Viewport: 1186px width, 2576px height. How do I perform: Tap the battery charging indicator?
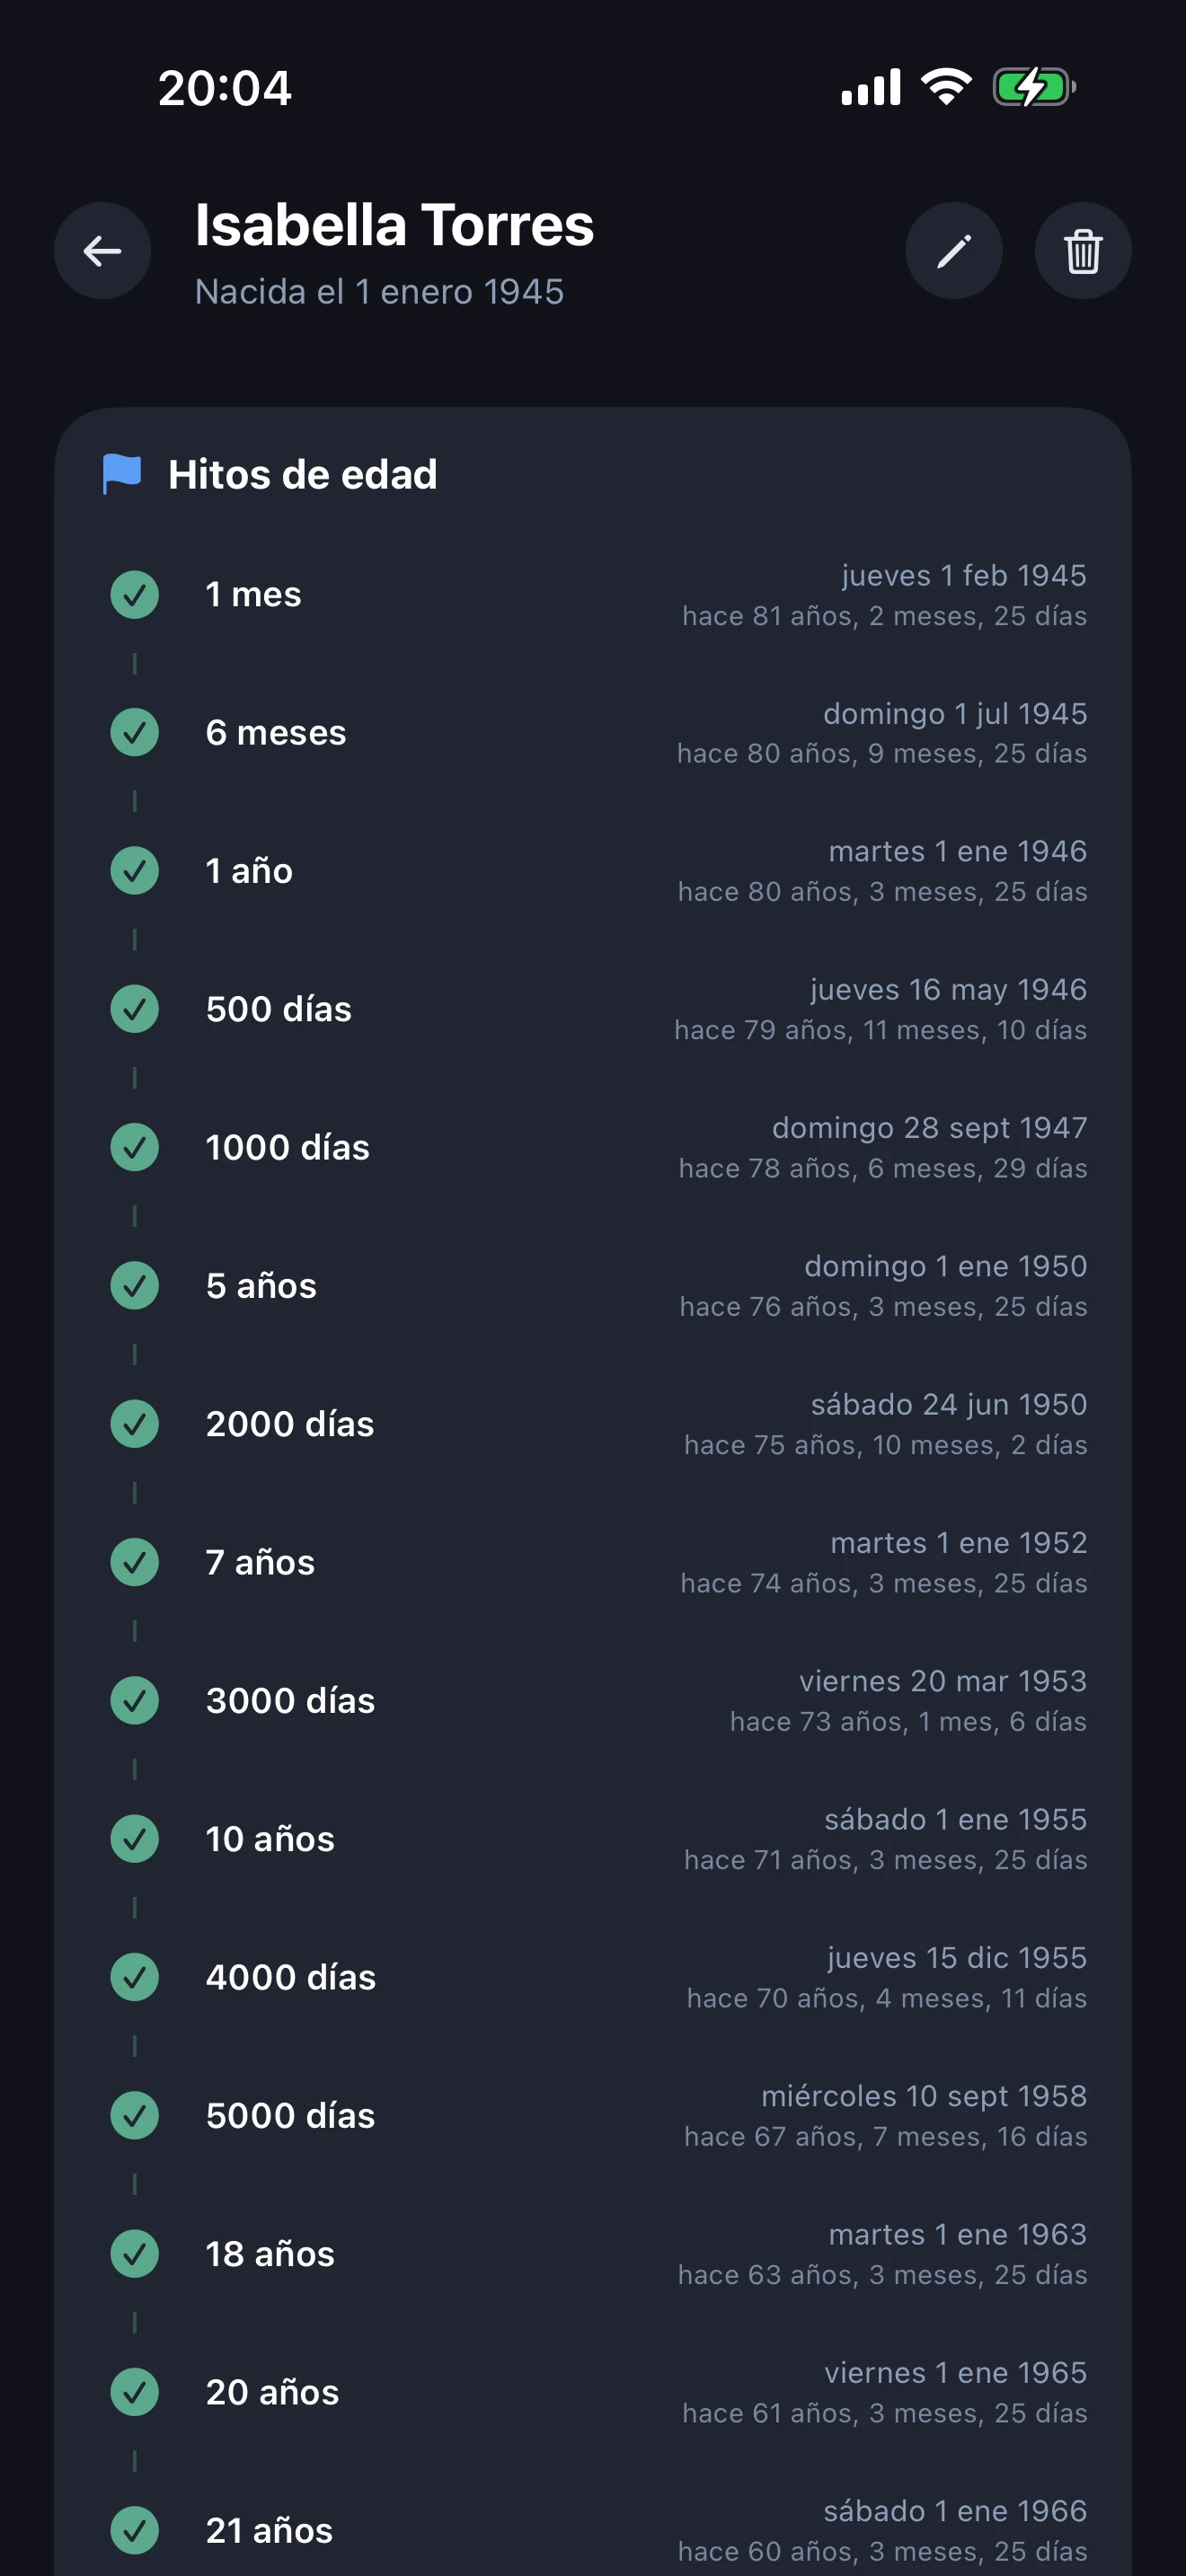1033,88
